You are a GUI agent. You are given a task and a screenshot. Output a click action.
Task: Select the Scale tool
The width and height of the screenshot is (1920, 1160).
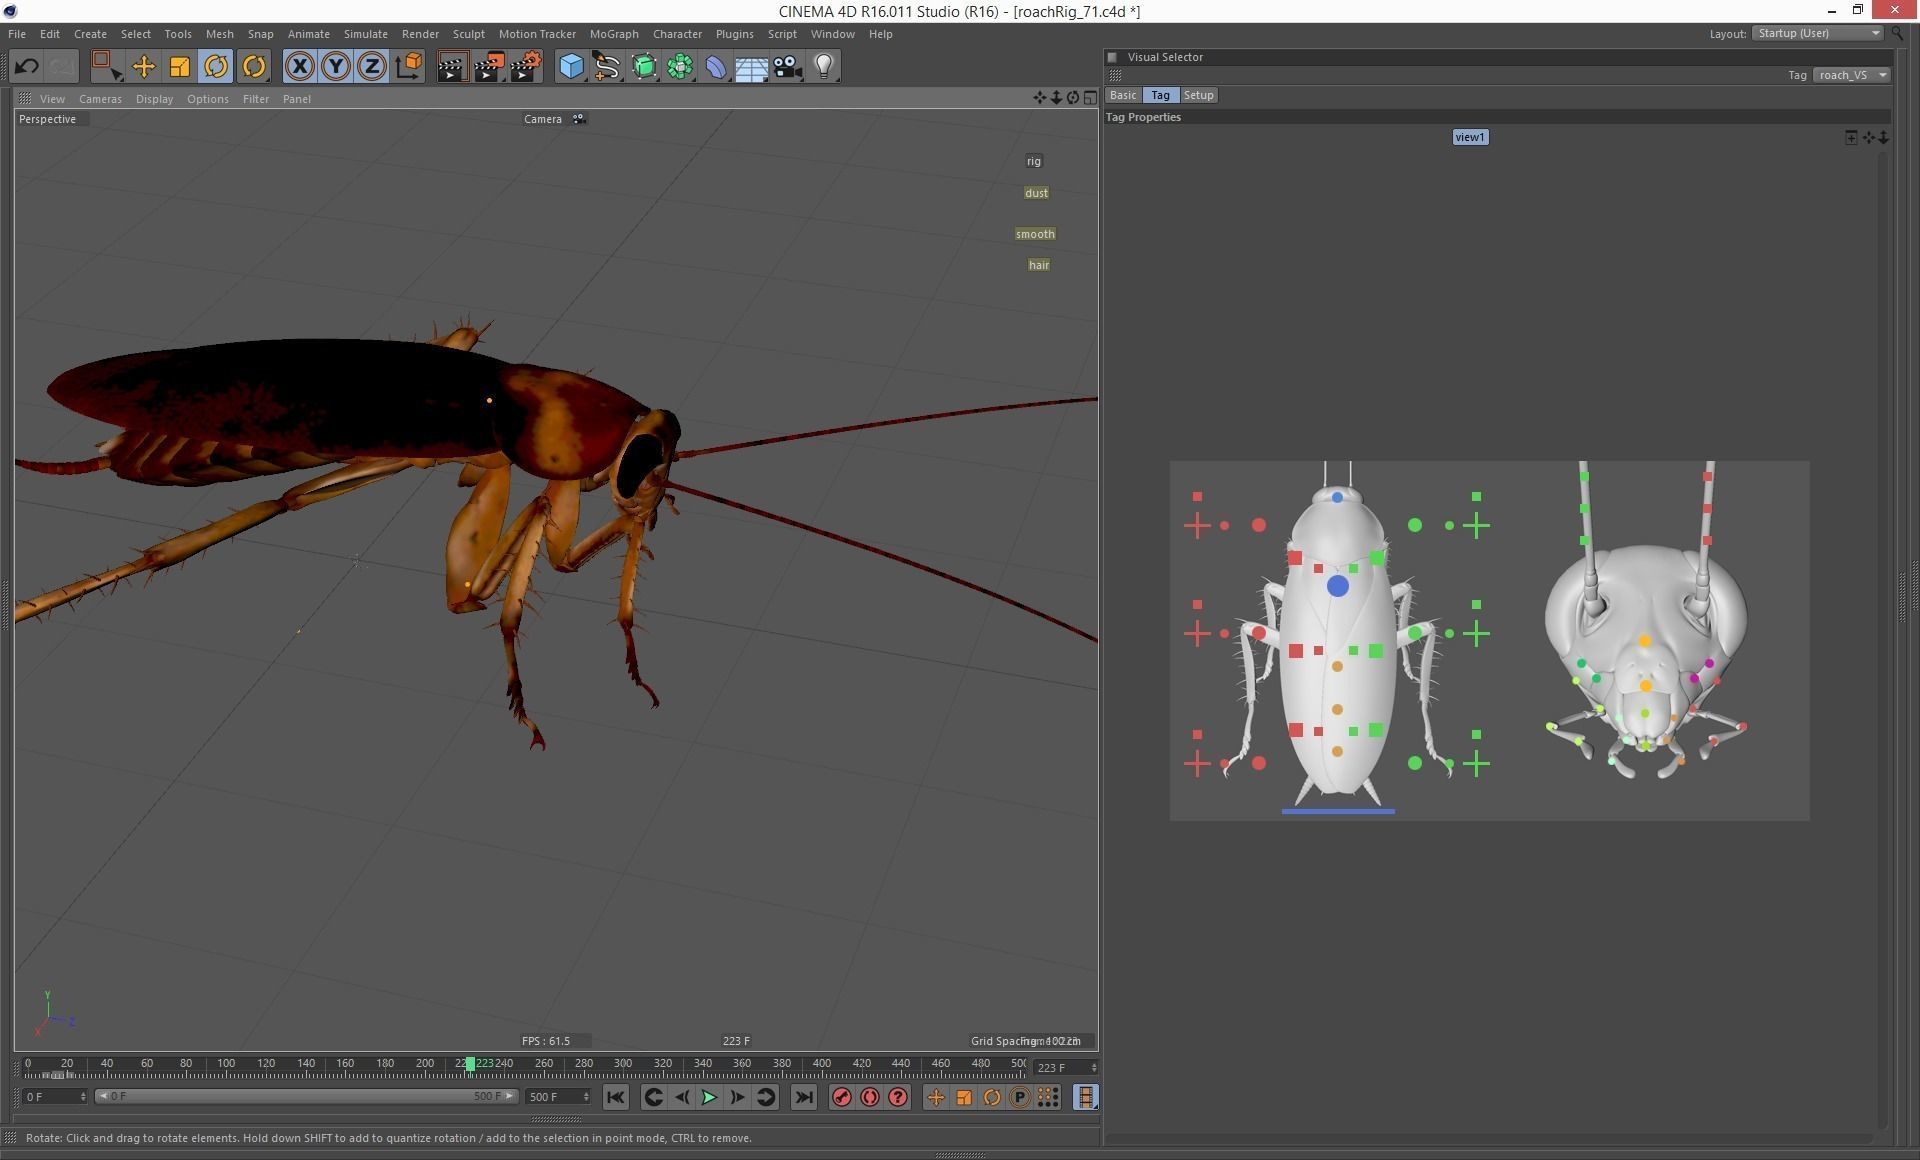tap(180, 66)
